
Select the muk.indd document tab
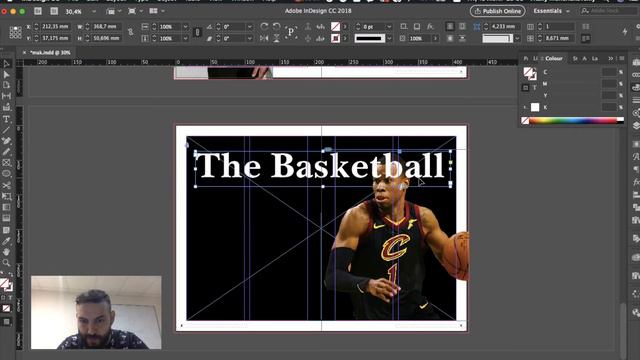coord(50,53)
